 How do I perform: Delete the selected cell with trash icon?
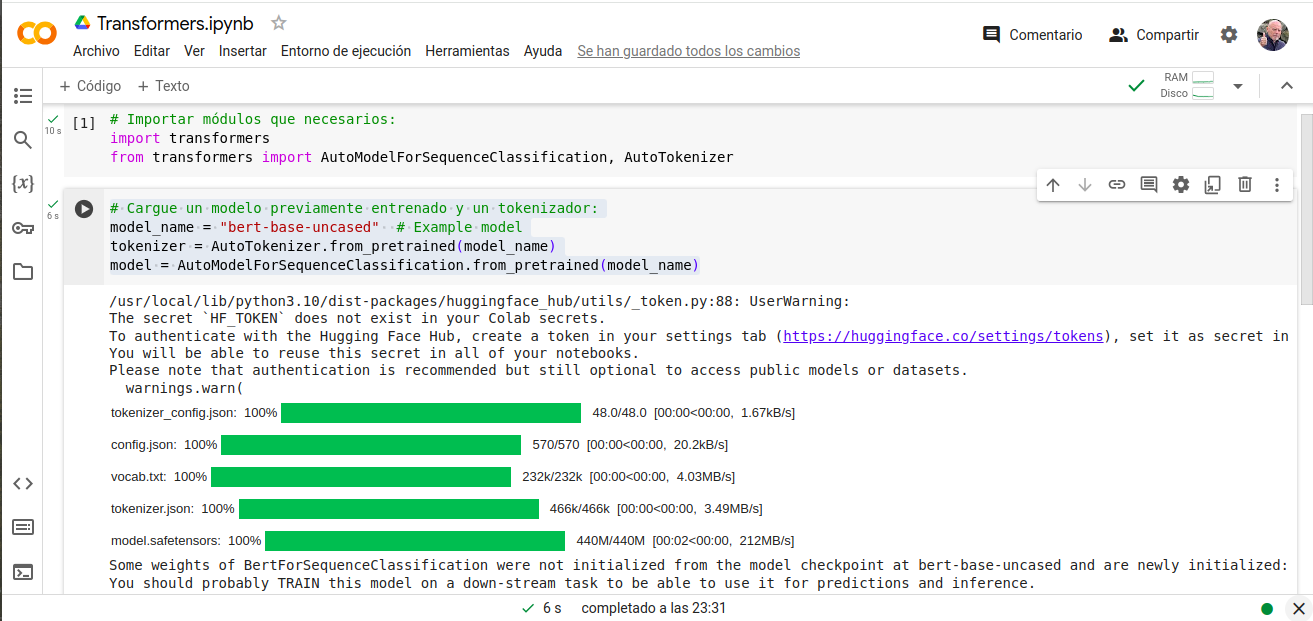point(1245,185)
